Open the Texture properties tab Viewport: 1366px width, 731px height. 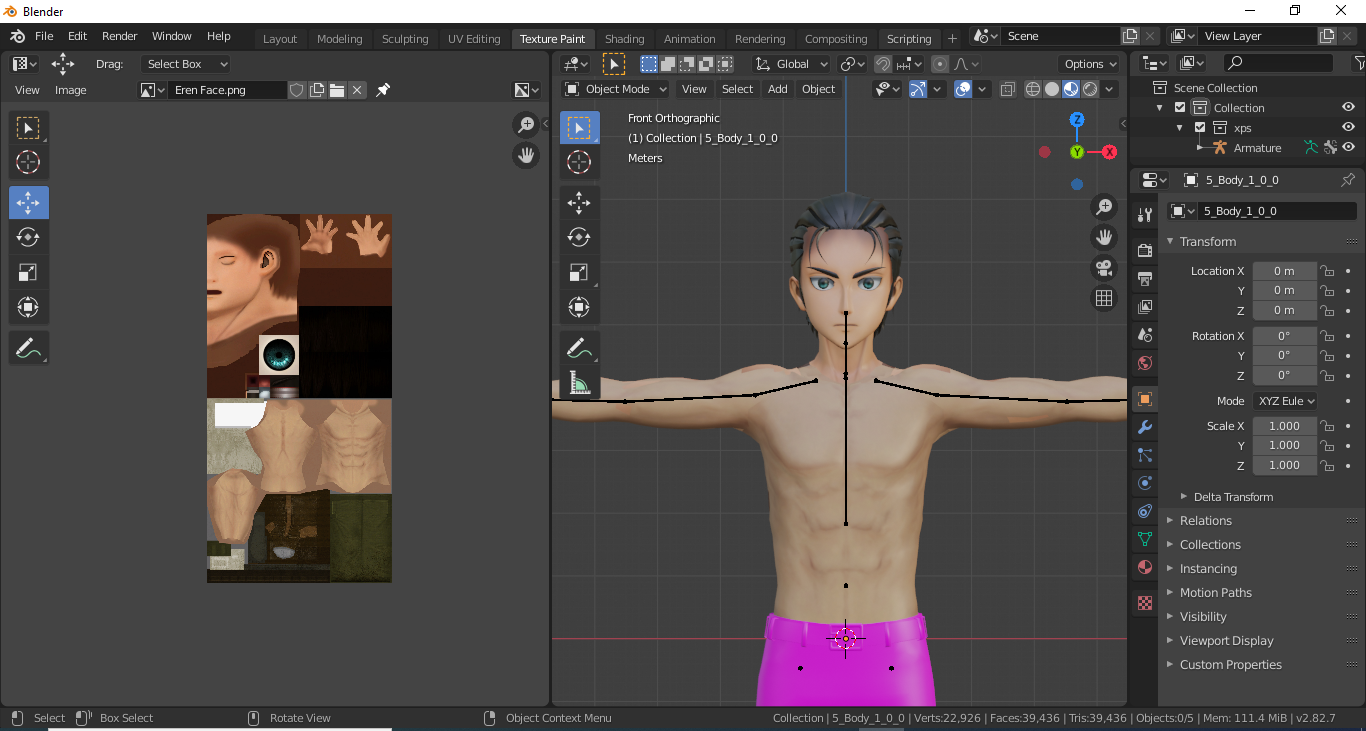pyautogui.click(x=1145, y=603)
